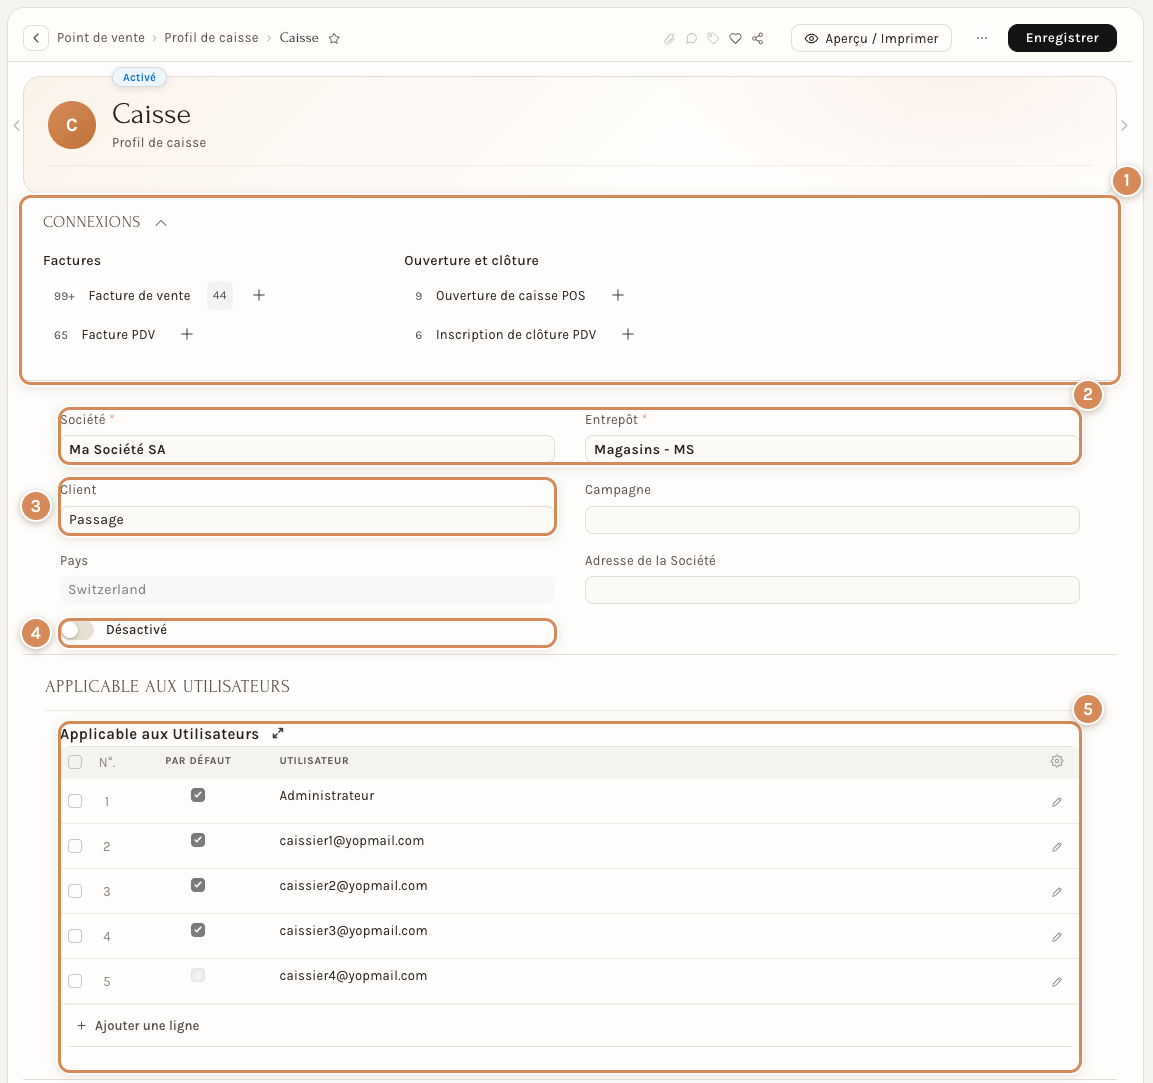Navigate to Profil de caisse breadcrumb
Screen dimensions: 1153x1083
[x=211, y=37]
